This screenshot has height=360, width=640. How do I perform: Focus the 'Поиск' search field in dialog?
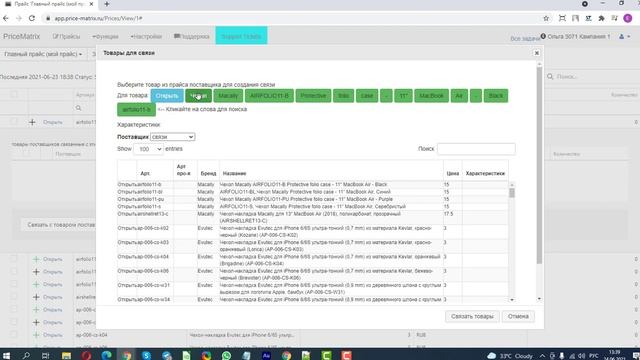(476, 149)
